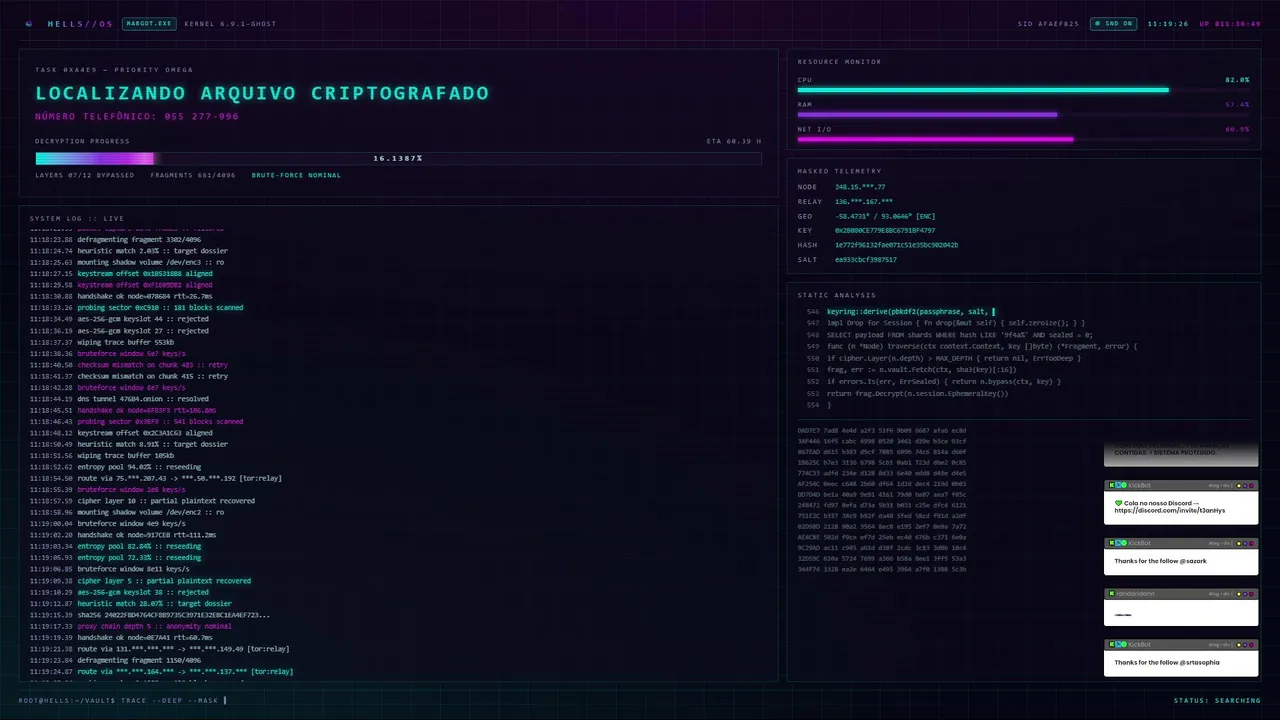Click the NET I/O 60.9% reading
Viewport: 1280px width, 720px height.
(1237, 129)
